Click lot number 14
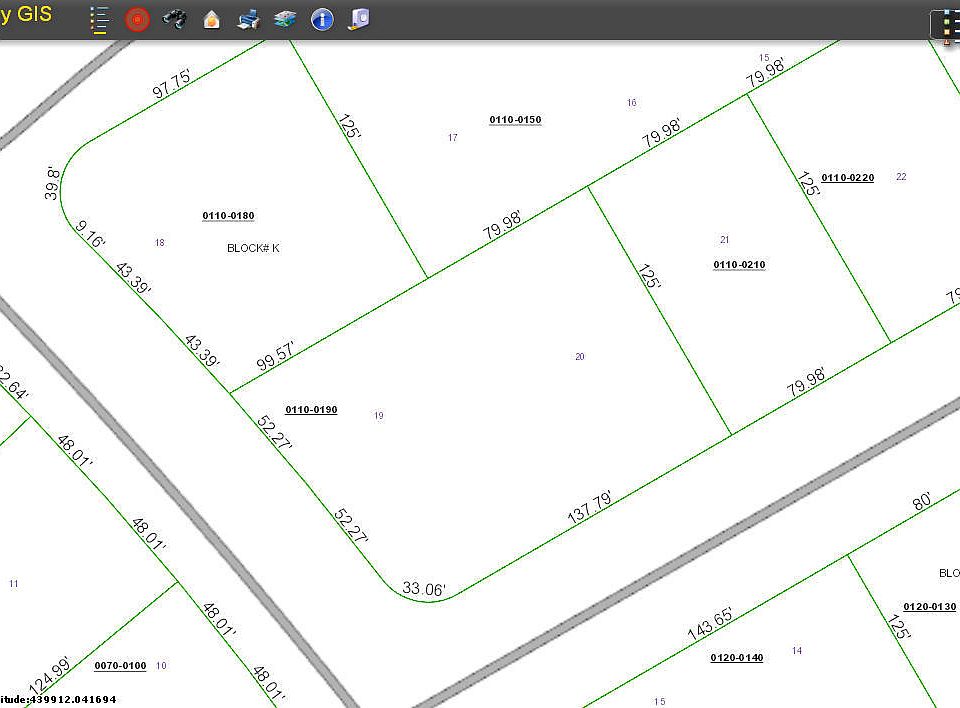 pos(797,650)
